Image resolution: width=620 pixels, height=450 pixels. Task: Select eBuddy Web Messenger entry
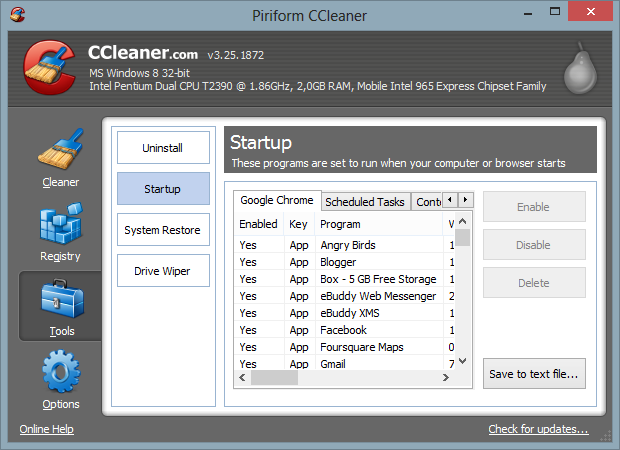(x=344, y=296)
